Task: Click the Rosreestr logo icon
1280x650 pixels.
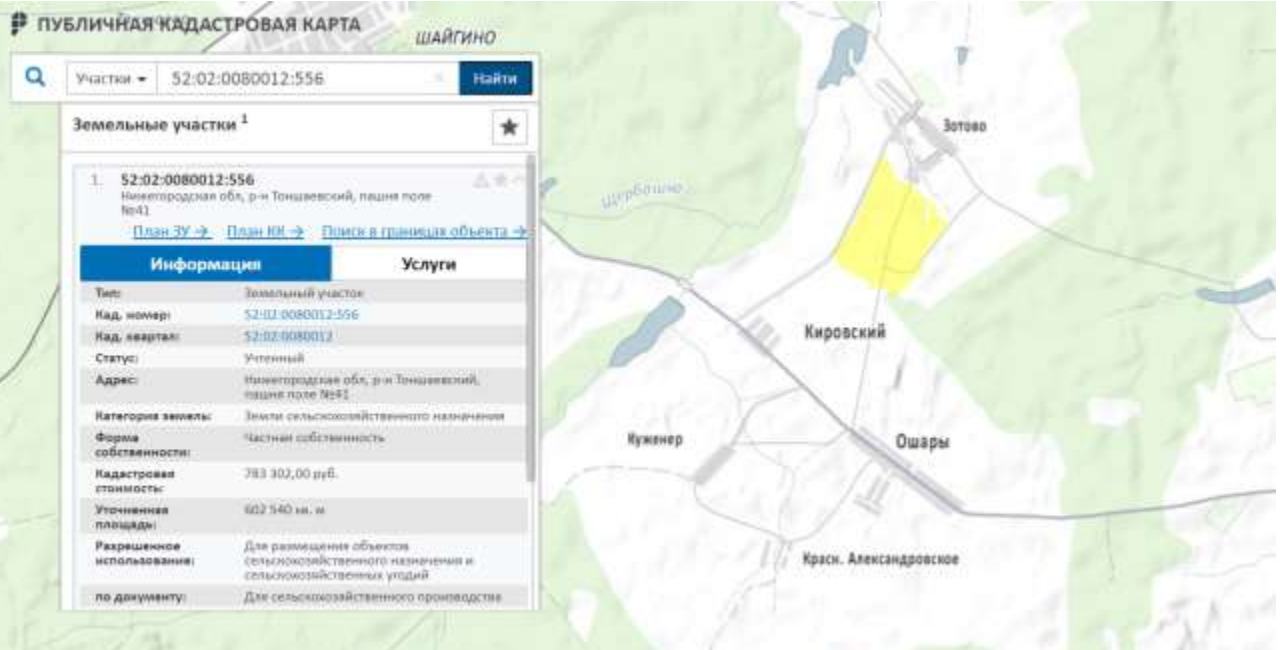Action: coord(18,25)
